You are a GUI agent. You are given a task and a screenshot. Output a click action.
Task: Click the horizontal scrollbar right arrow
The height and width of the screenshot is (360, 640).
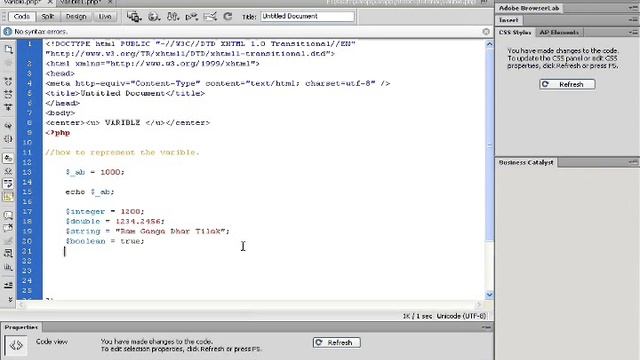(x=479, y=304)
